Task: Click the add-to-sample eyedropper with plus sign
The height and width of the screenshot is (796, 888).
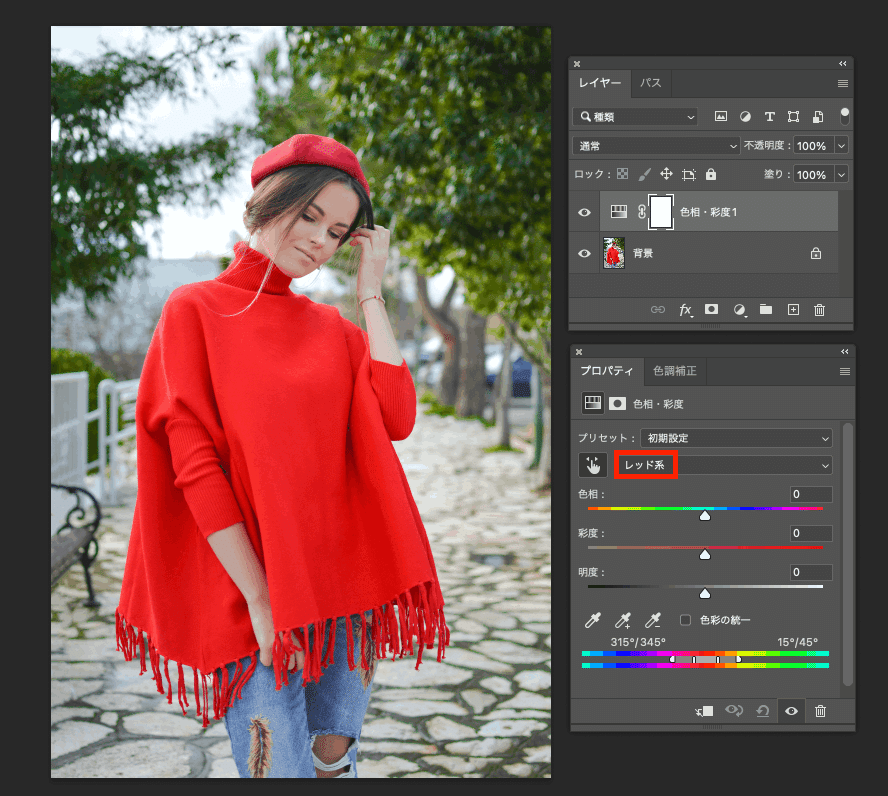Action: pos(621,620)
